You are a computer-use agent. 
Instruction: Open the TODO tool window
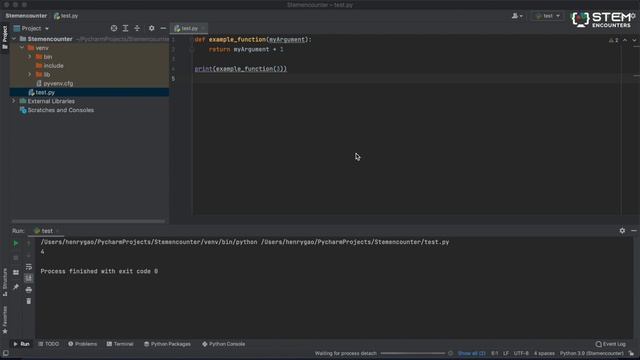(x=49, y=344)
